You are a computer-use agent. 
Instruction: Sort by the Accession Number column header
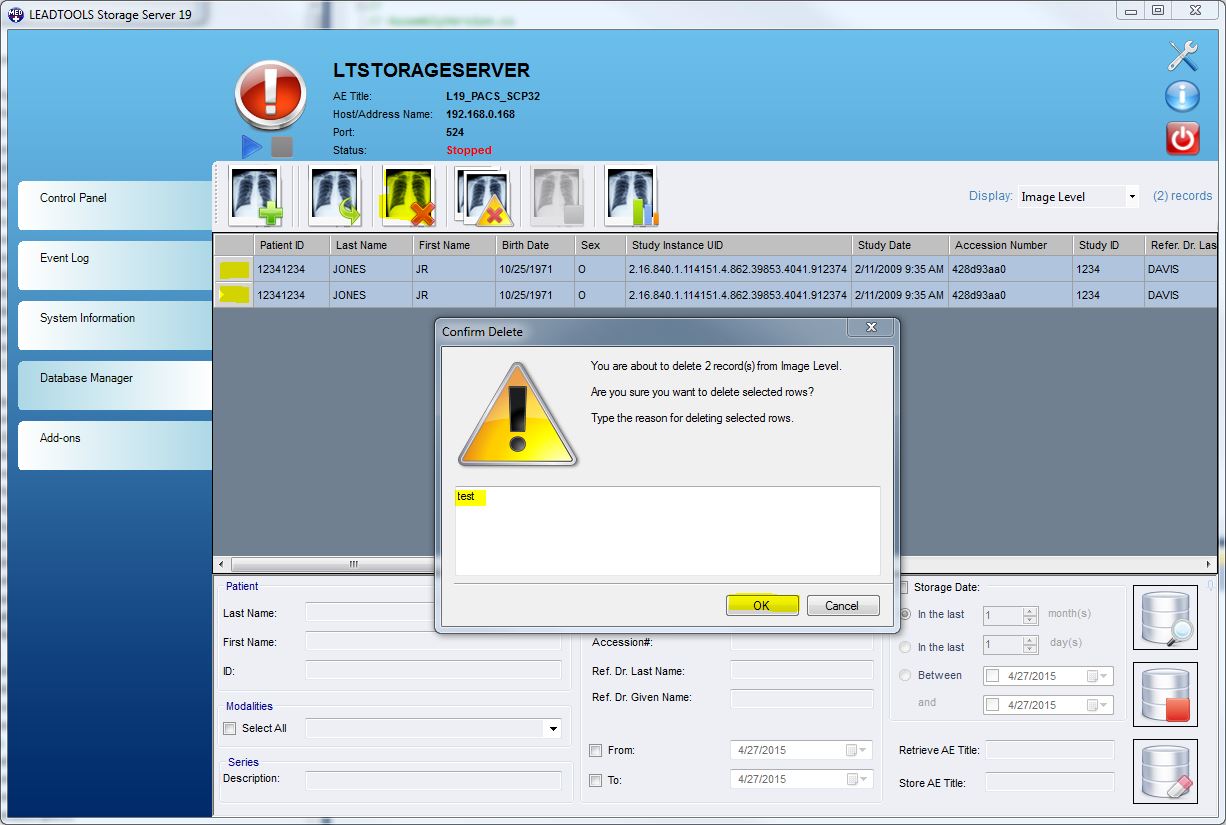tap(1009, 245)
